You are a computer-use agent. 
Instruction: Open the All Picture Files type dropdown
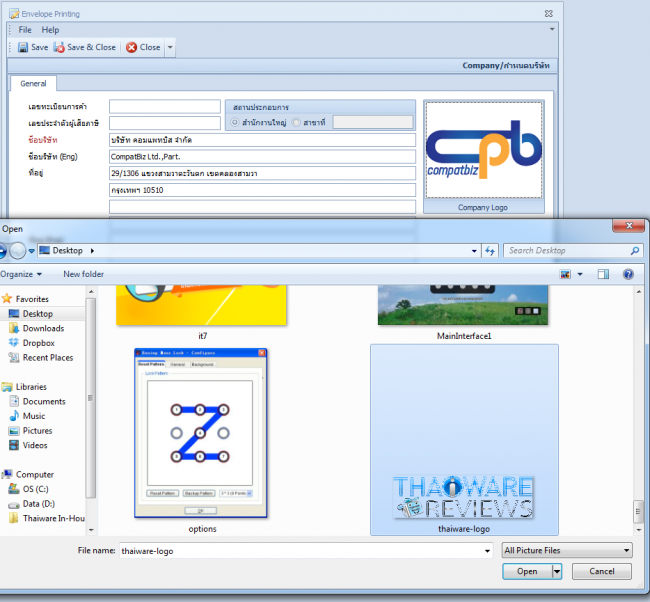(567, 551)
